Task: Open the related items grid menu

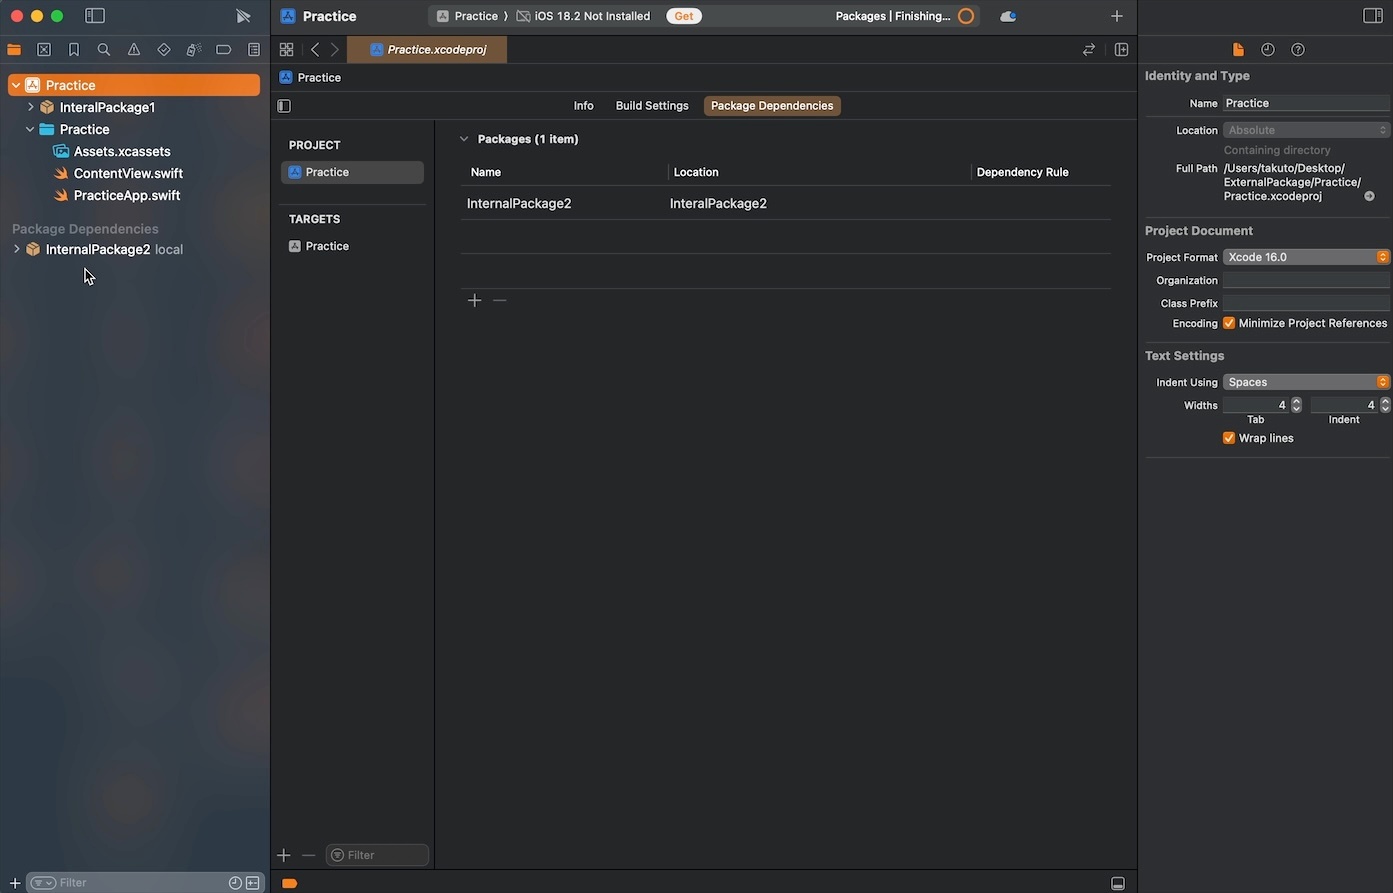Action: pos(286,49)
